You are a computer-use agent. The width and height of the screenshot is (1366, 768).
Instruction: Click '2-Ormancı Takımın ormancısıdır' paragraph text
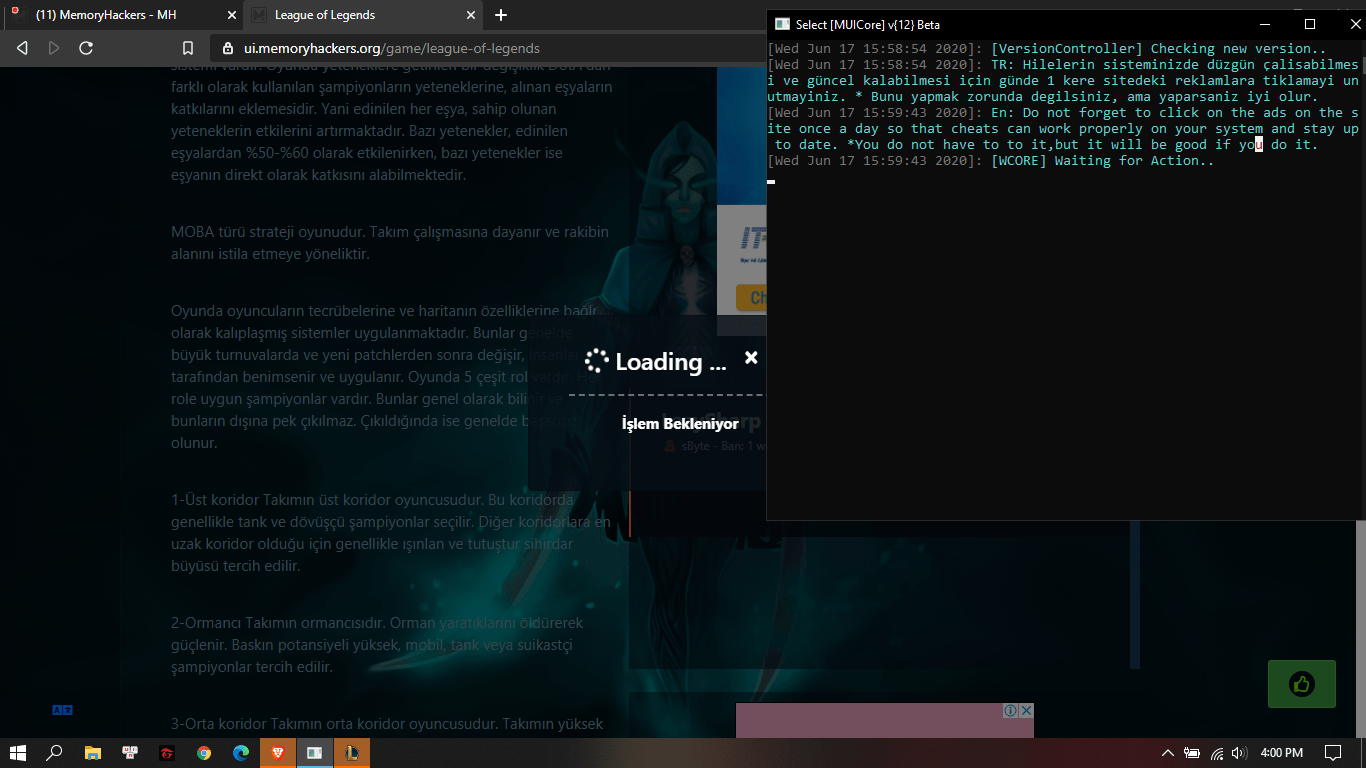377,644
